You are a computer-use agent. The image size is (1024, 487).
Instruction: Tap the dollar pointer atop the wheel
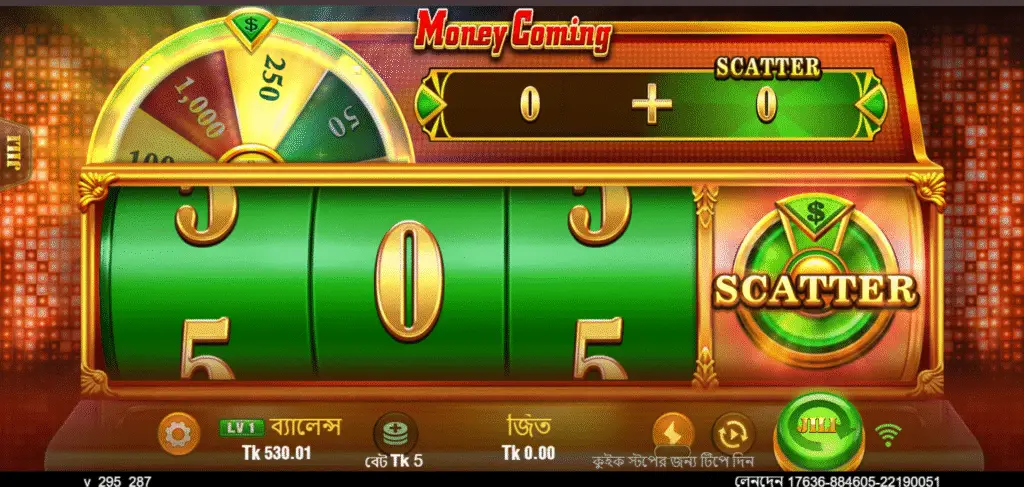pyautogui.click(x=251, y=27)
